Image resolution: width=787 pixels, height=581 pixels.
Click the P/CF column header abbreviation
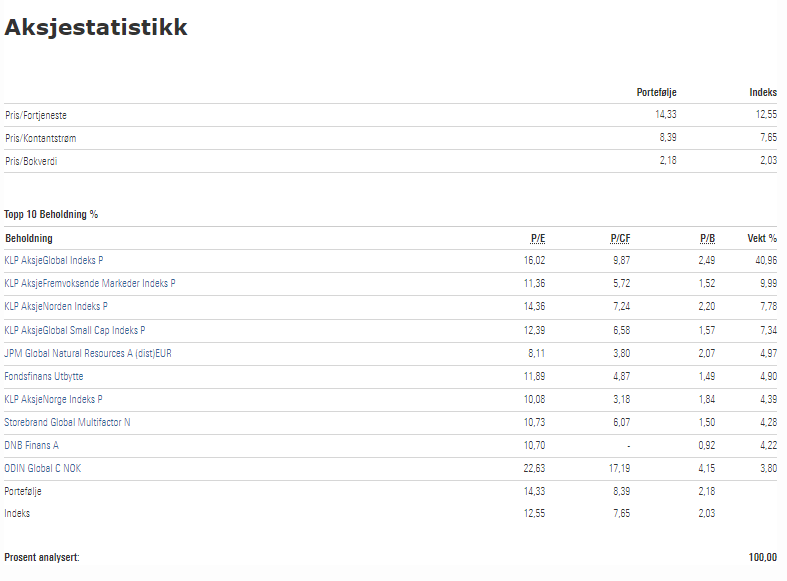click(x=620, y=238)
